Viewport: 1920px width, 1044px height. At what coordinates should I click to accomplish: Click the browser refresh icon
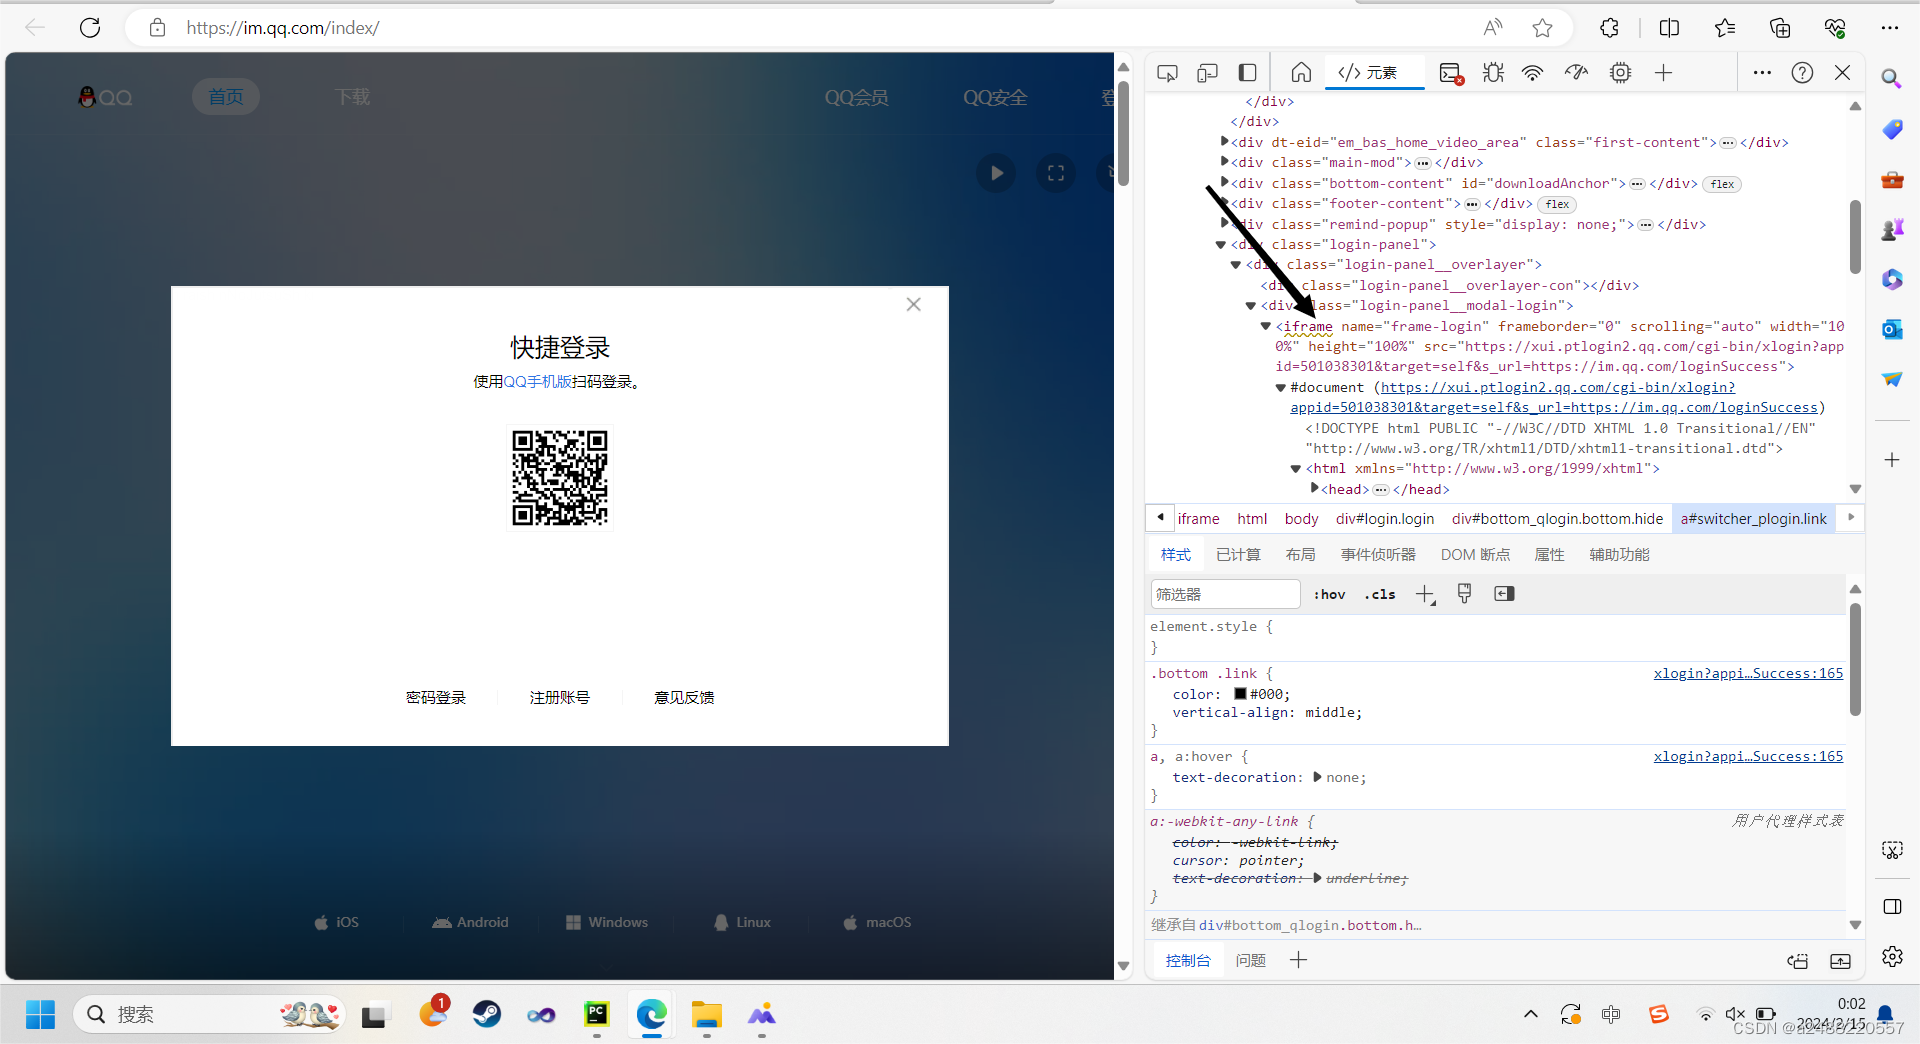point(90,28)
